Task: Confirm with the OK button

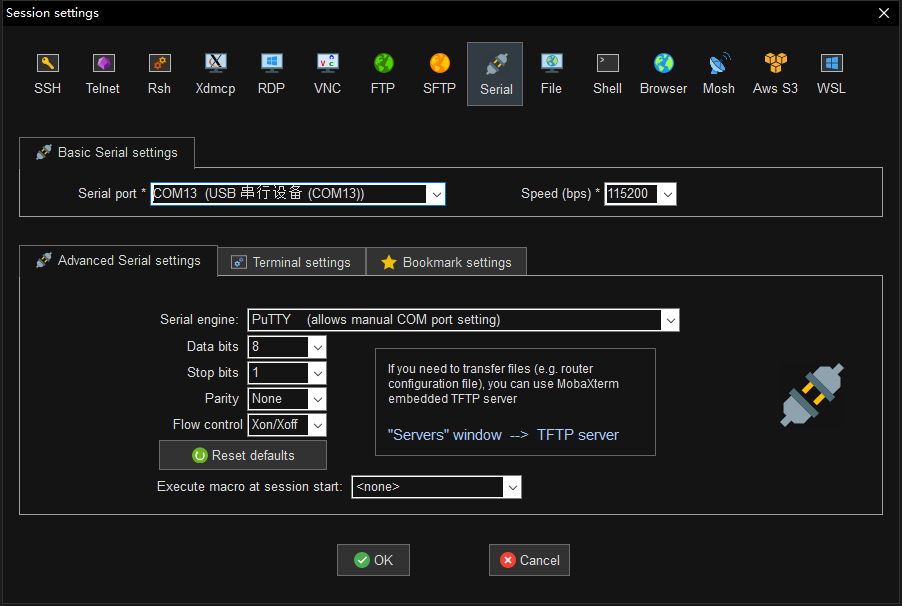Action: [x=373, y=560]
